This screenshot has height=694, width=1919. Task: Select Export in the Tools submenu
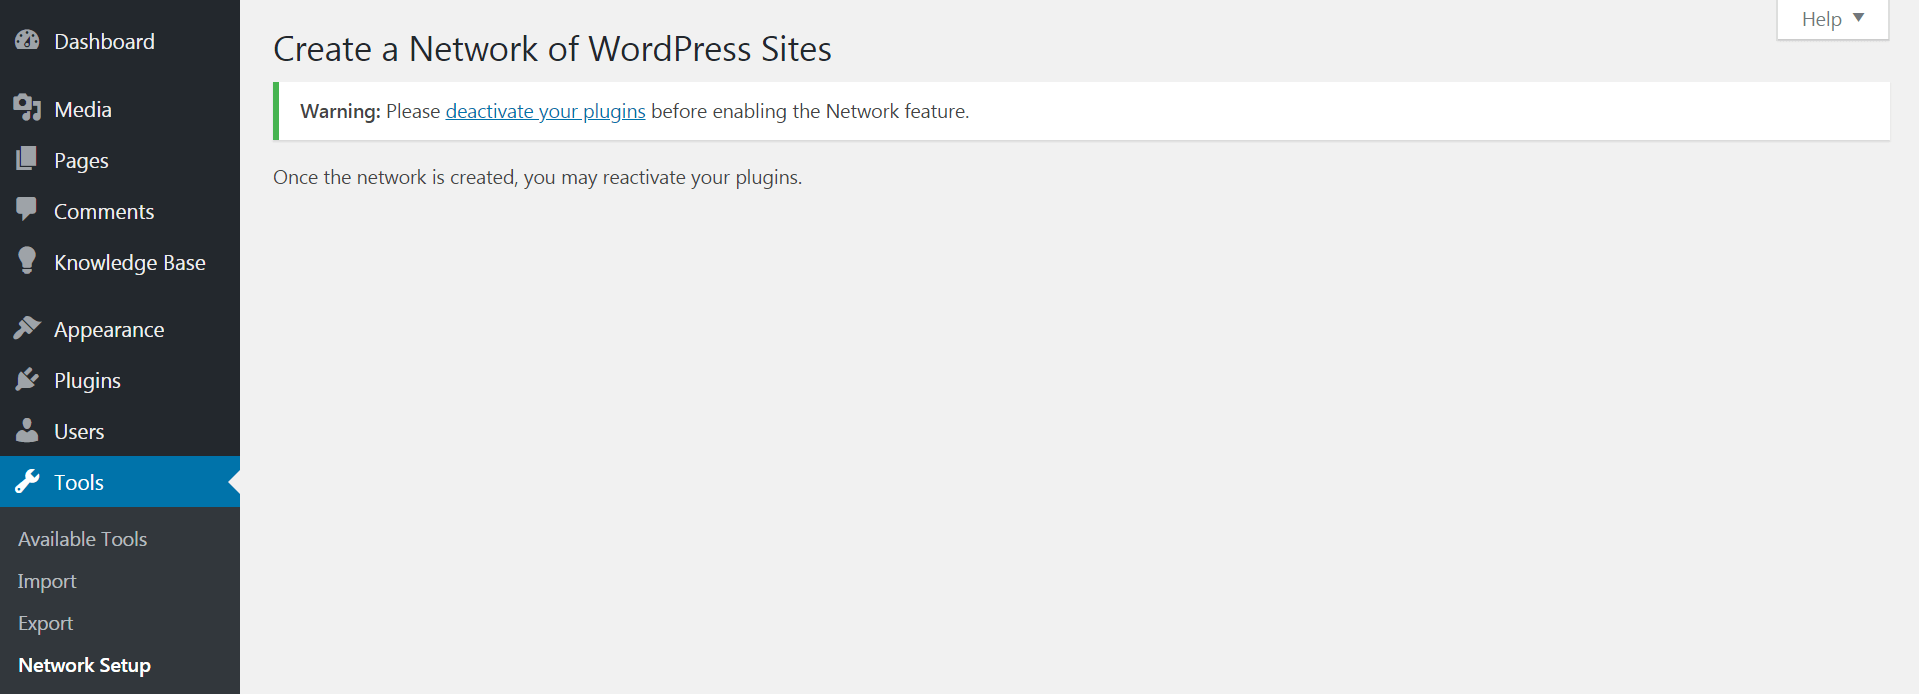(46, 623)
